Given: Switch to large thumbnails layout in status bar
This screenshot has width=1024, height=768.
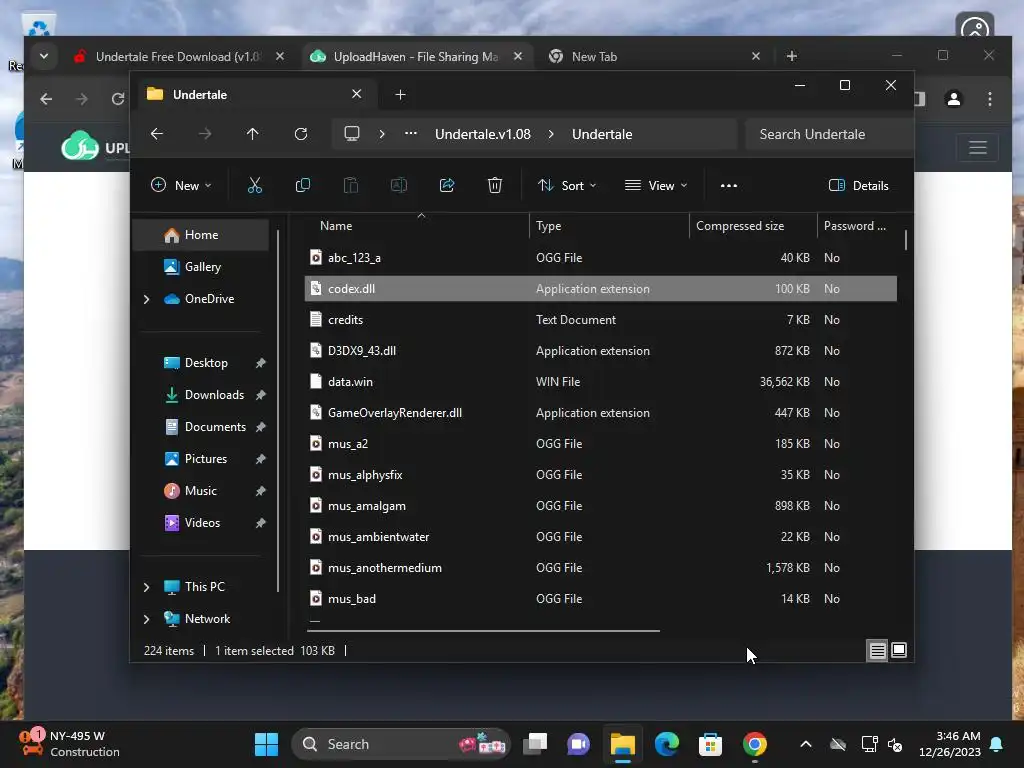Looking at the screenshot, I should 899,650.
